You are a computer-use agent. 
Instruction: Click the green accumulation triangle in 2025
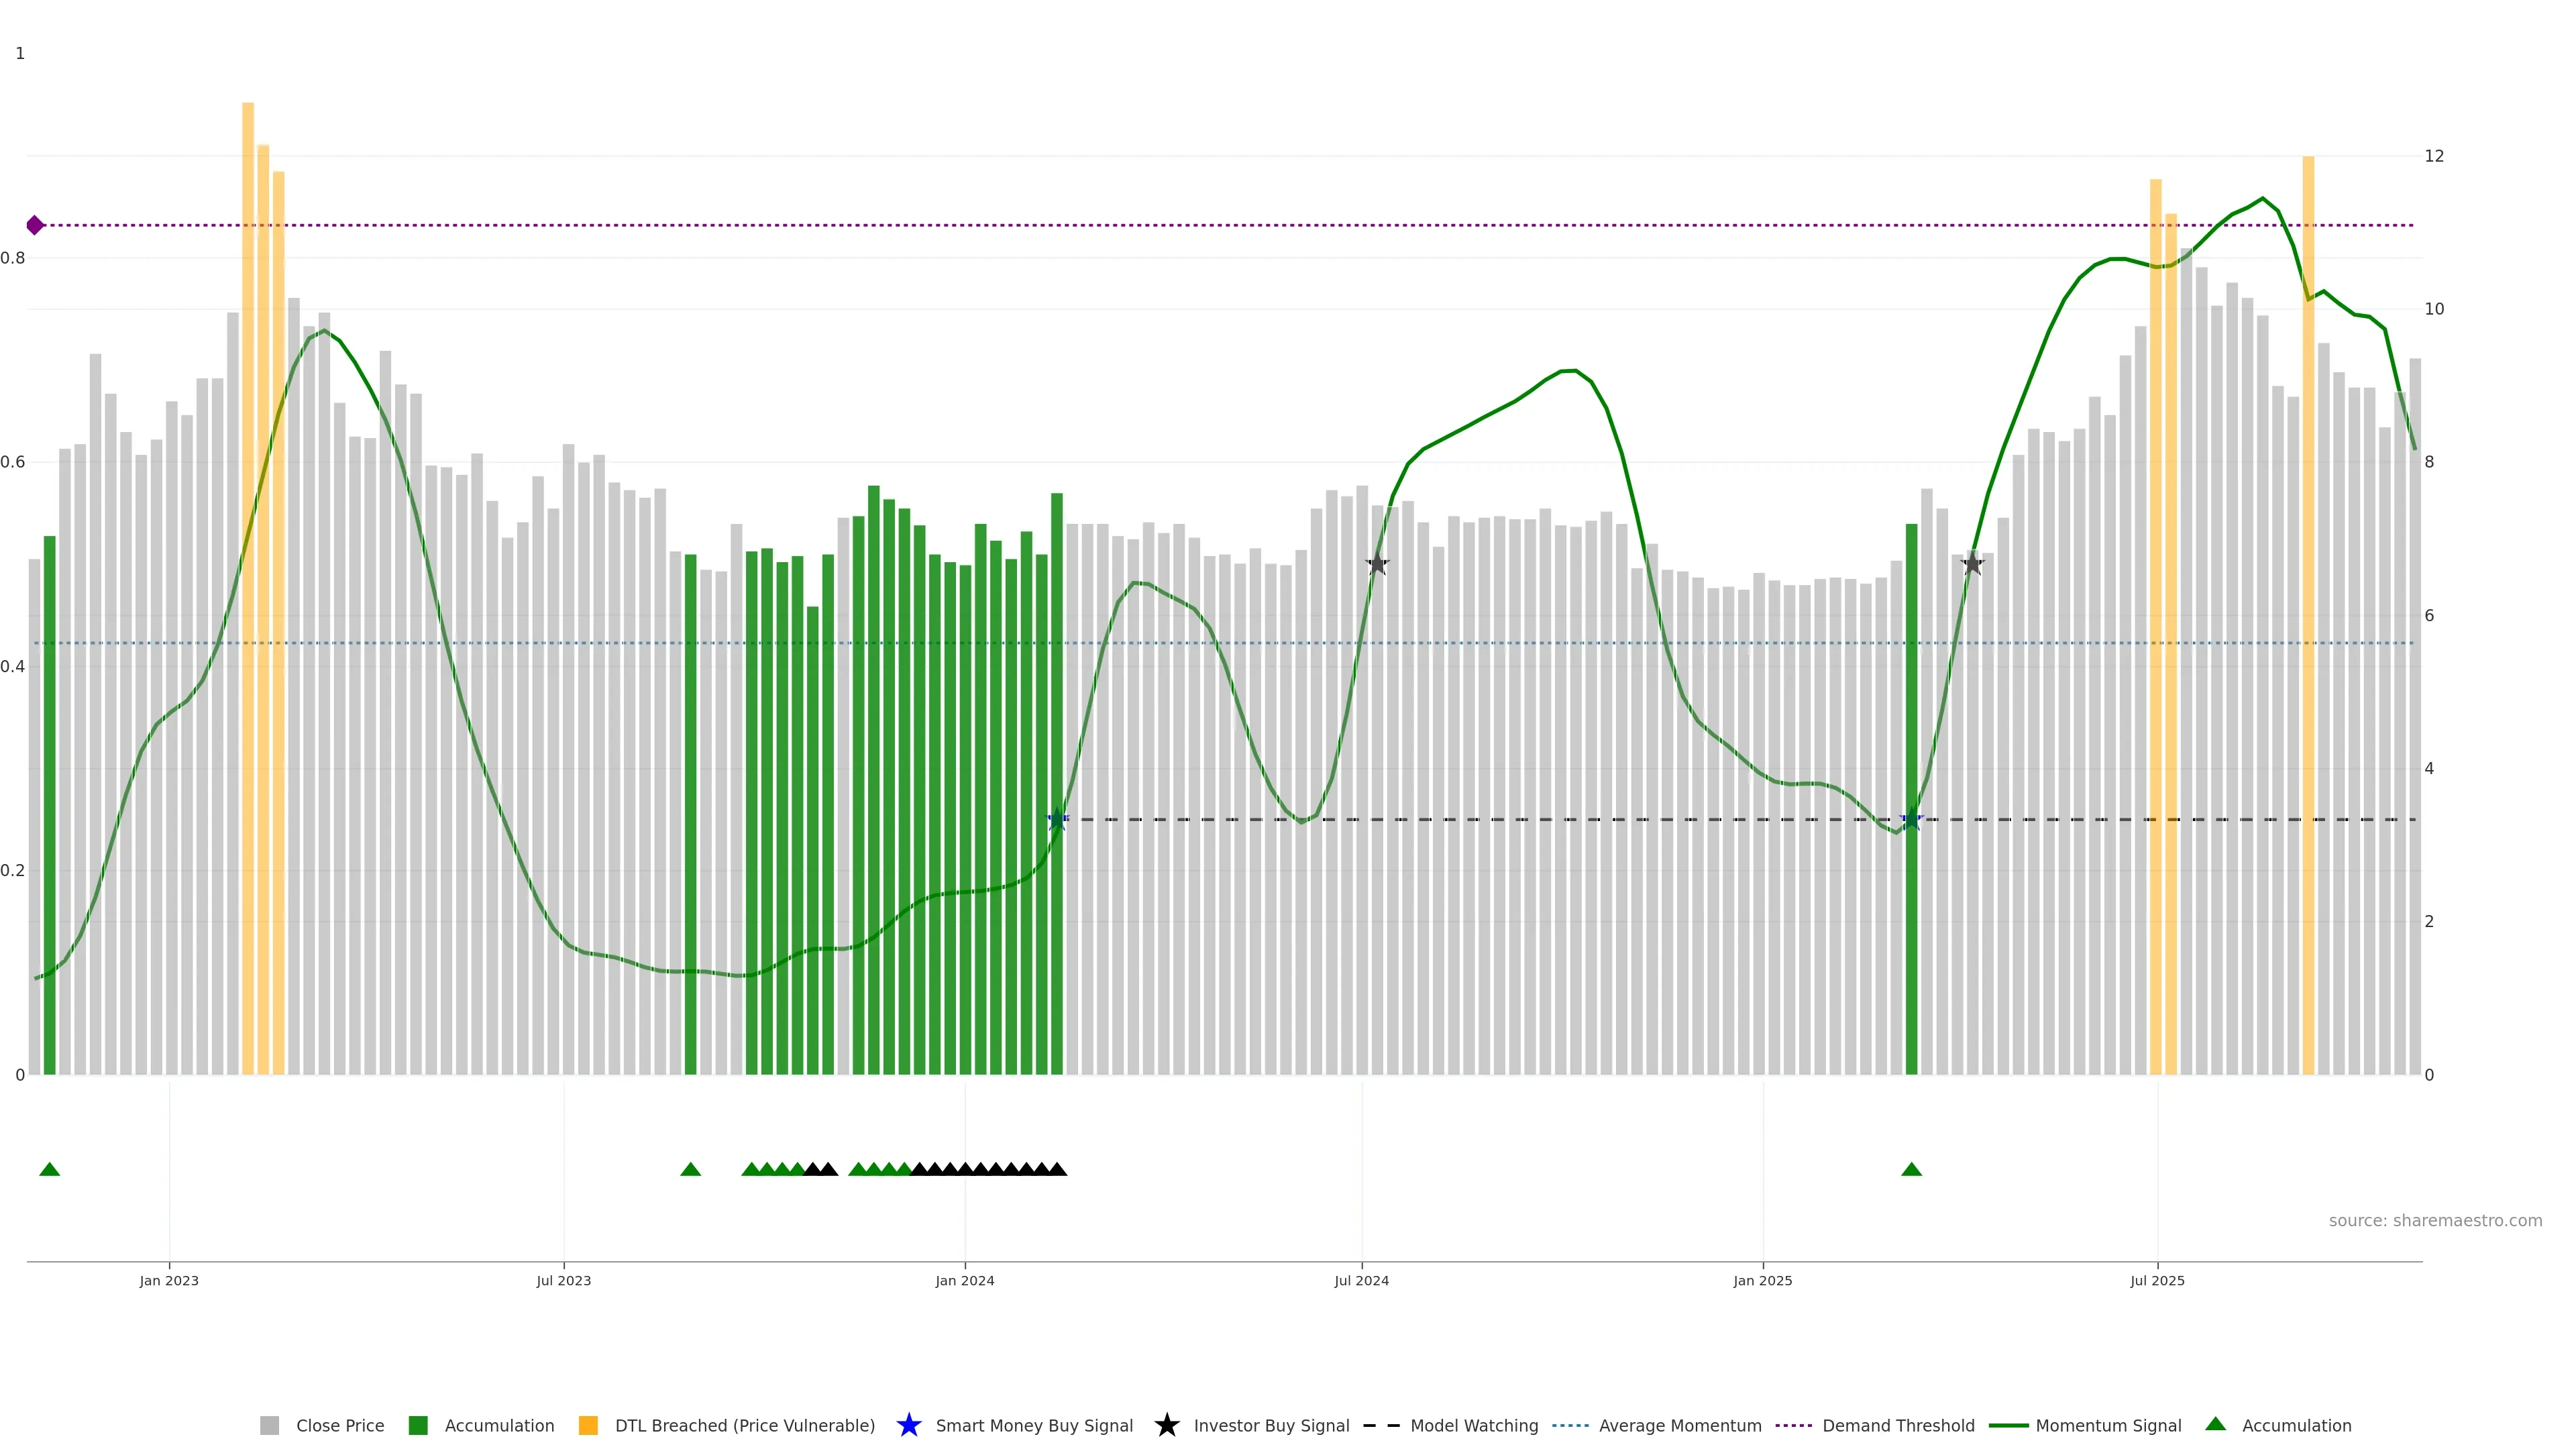1911,1169
